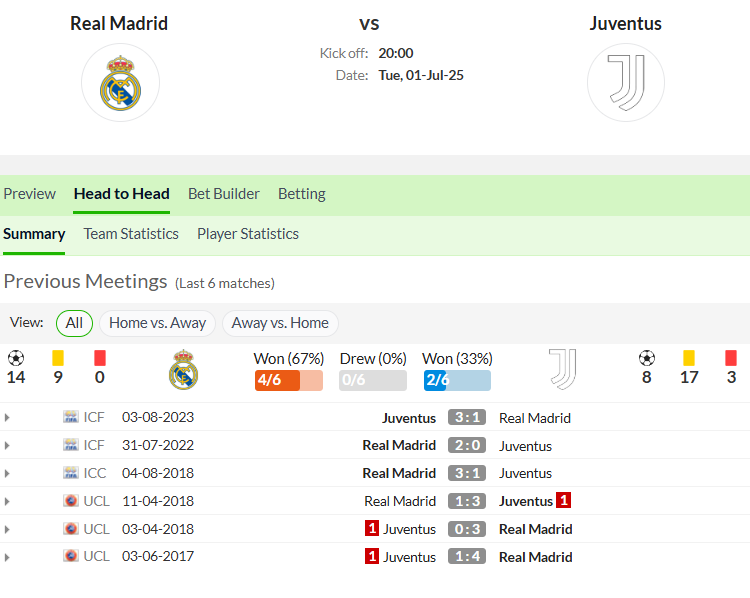
Task: Click the 1:3 score on 11-04-2018
Action: click(x=467, y=501)
